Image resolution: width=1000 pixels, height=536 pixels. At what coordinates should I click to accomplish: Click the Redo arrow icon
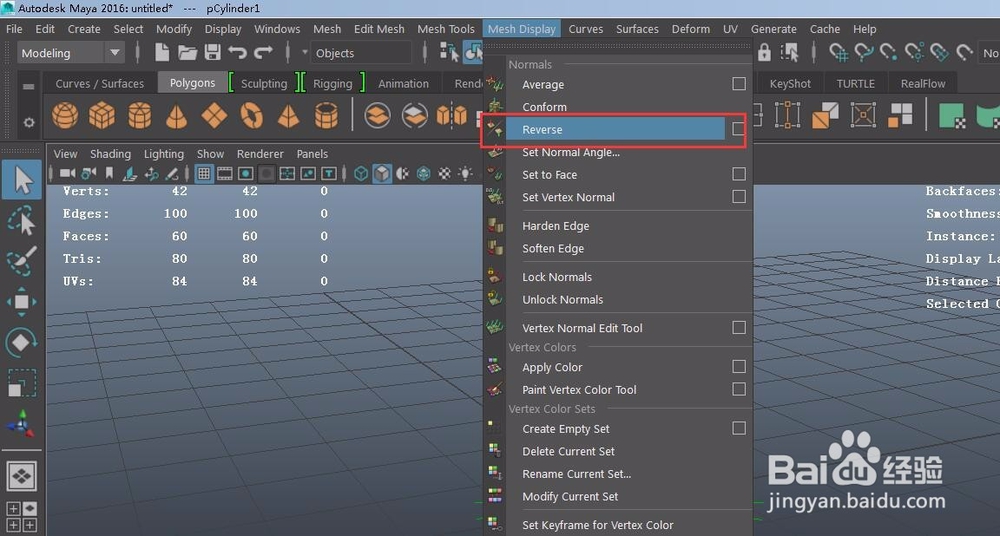coord(263,52)
